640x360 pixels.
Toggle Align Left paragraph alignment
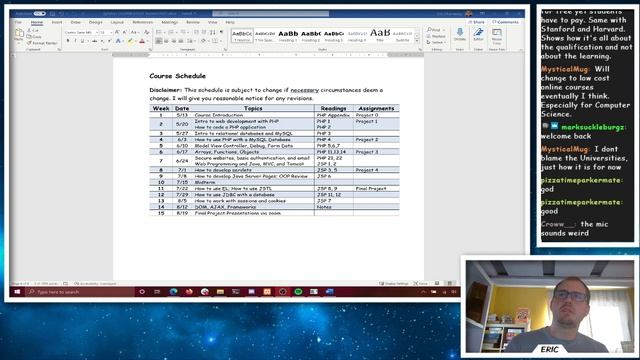click(x=158, y=41)
